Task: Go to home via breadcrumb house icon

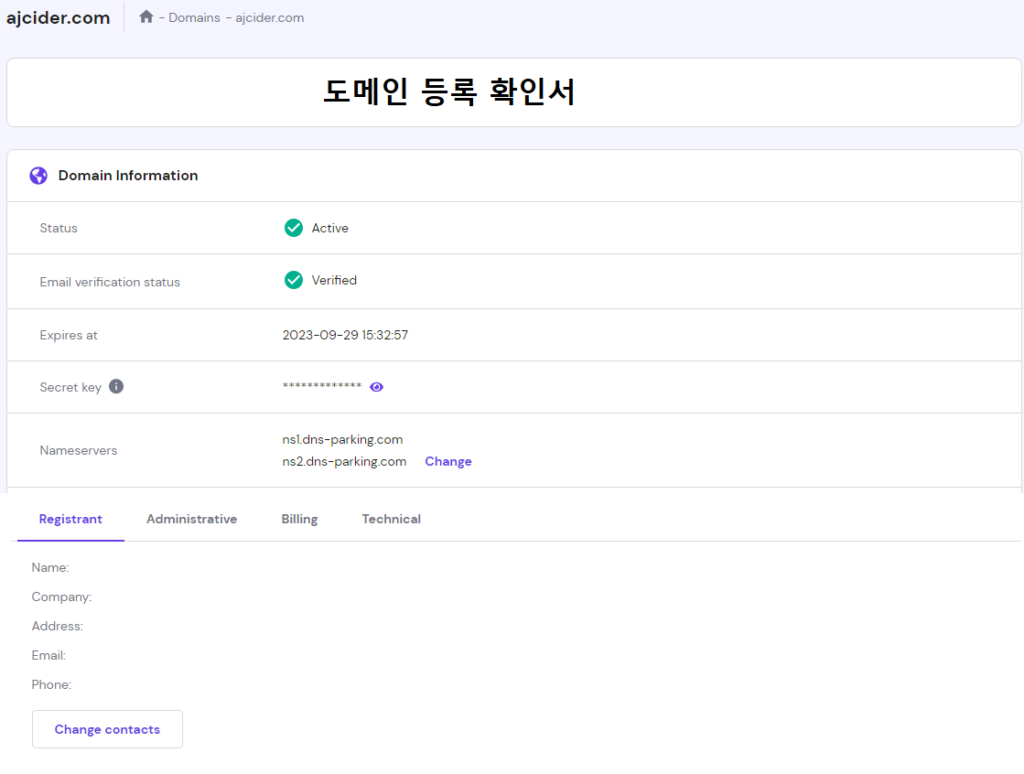Action: tap(146, 17)
